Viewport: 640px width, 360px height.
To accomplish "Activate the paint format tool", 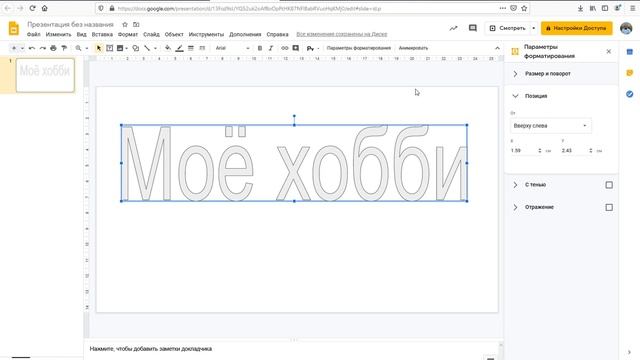I will point(64,48).
